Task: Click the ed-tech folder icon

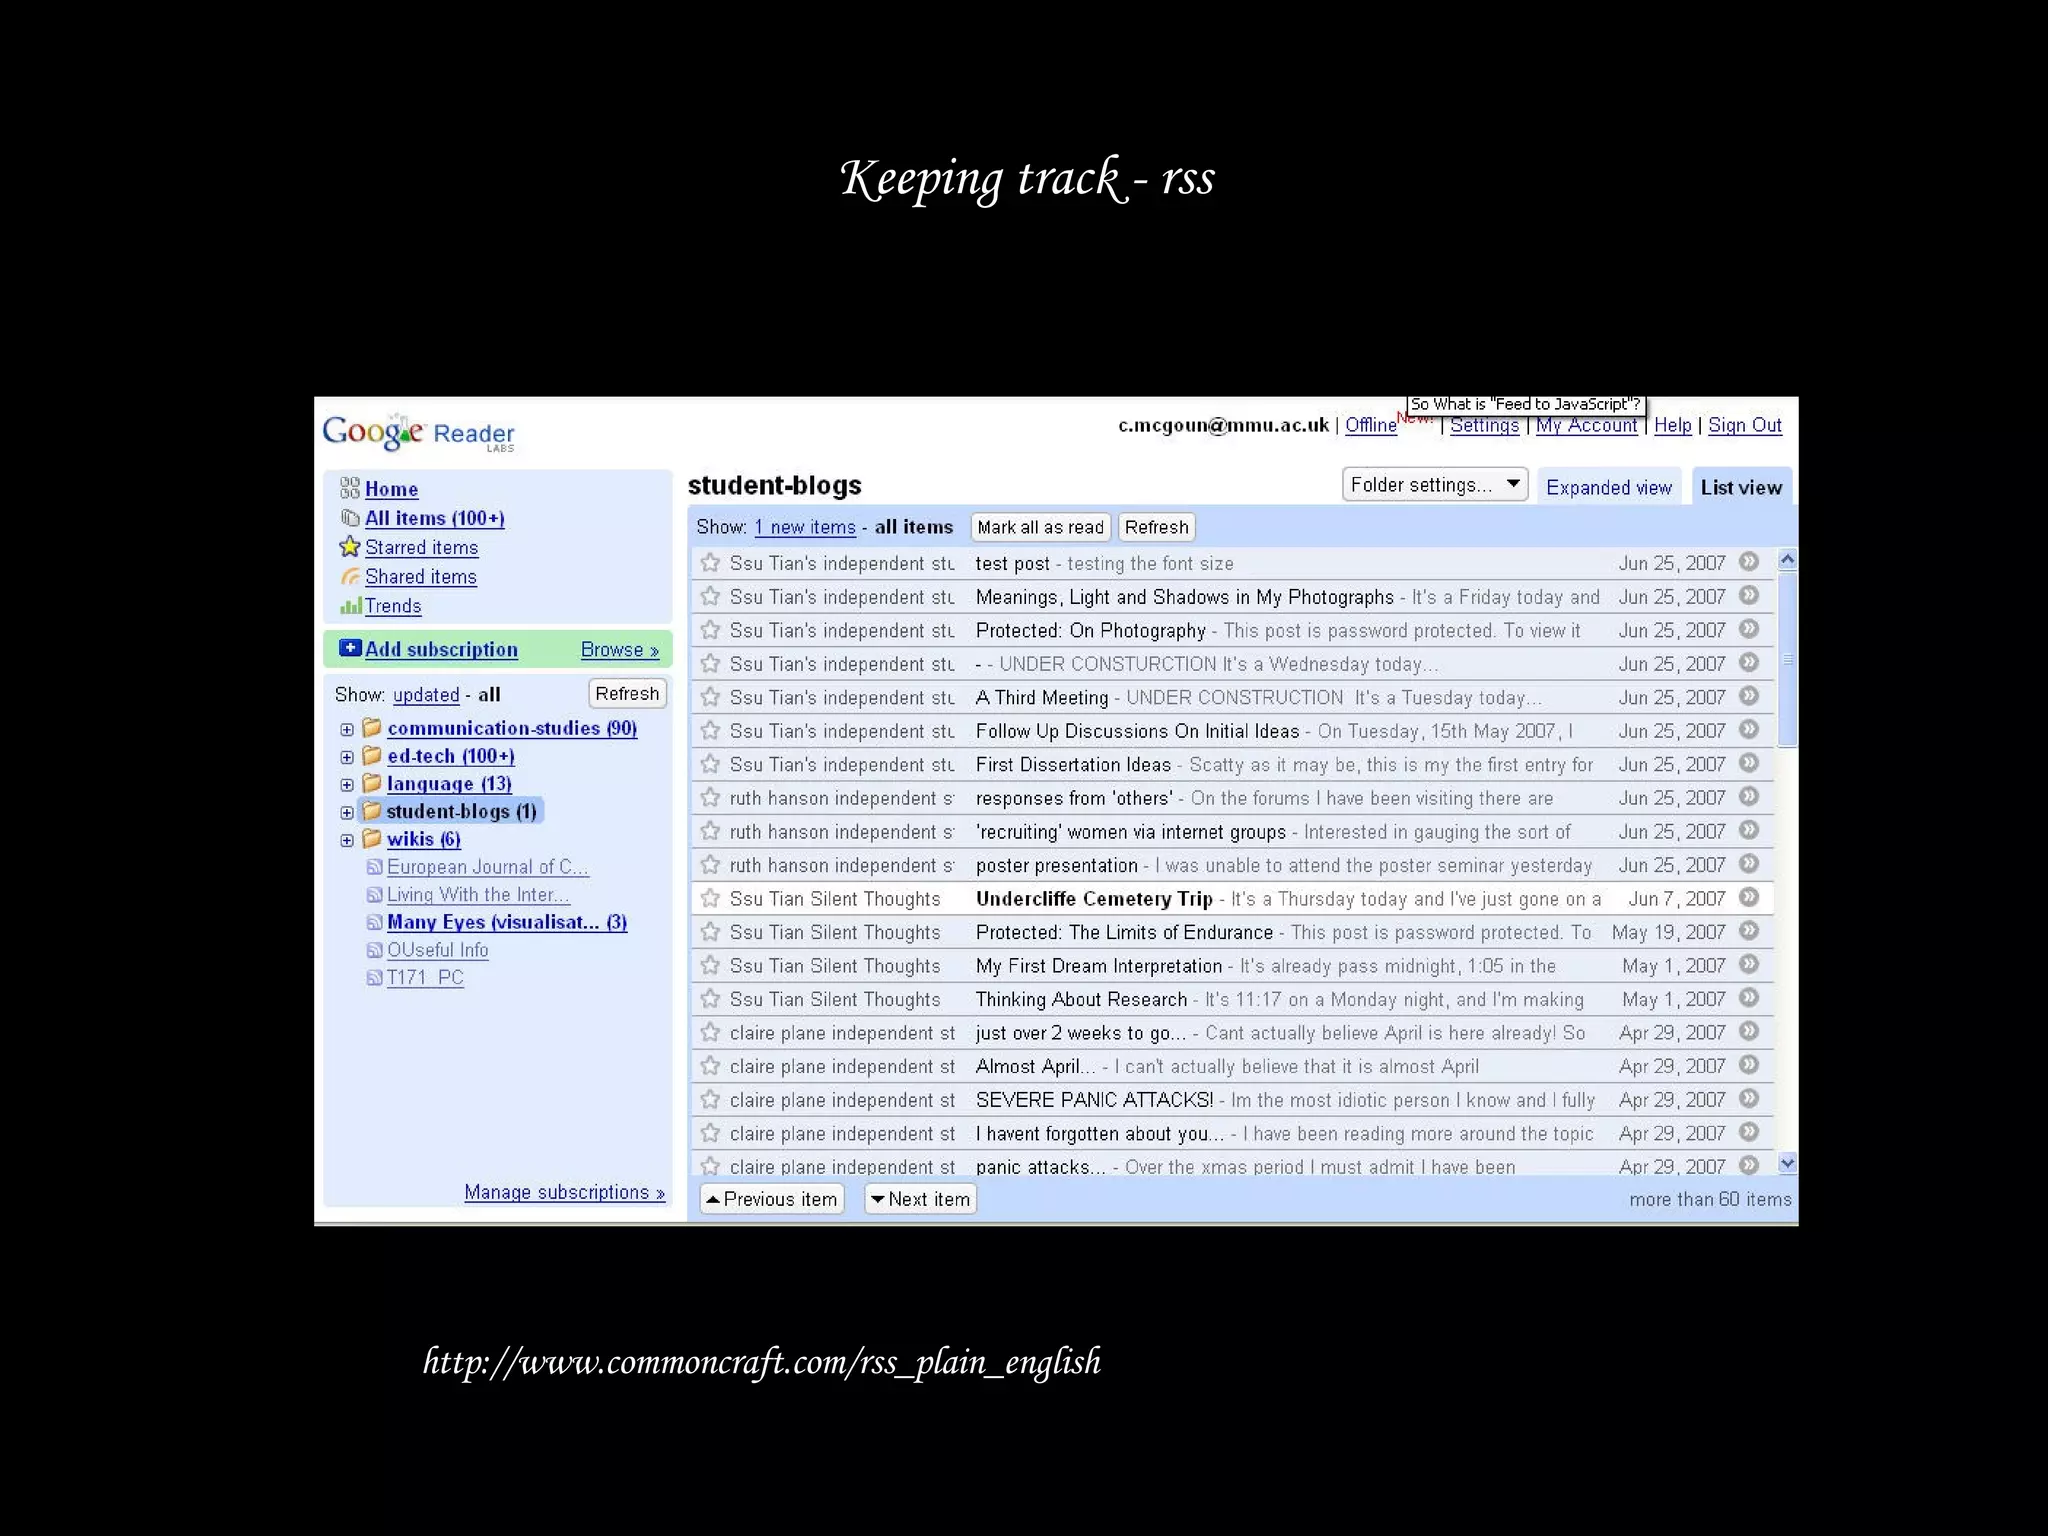Action: pyautogui.click(x=372, y=755)
